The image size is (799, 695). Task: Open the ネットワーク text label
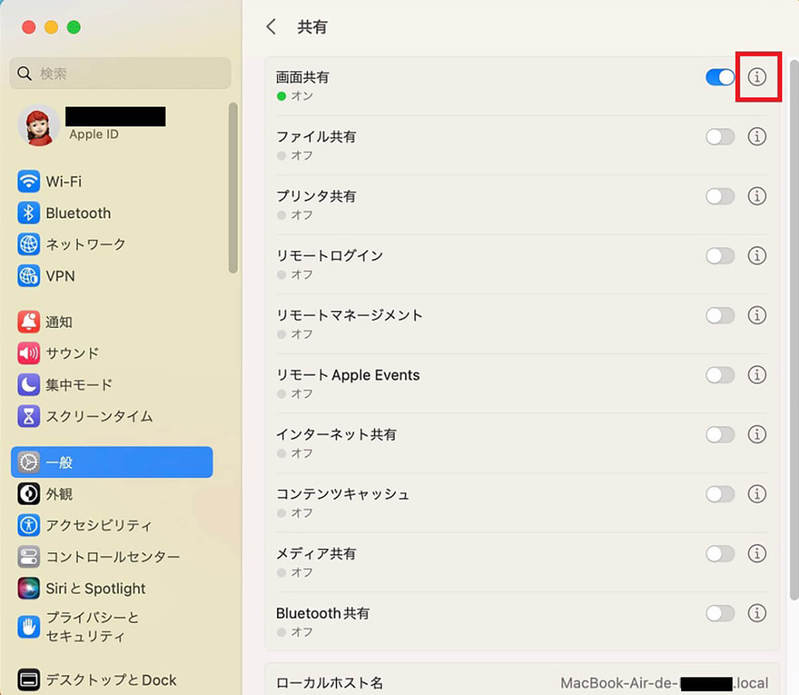pyautogui.click(x=86, y=245)
